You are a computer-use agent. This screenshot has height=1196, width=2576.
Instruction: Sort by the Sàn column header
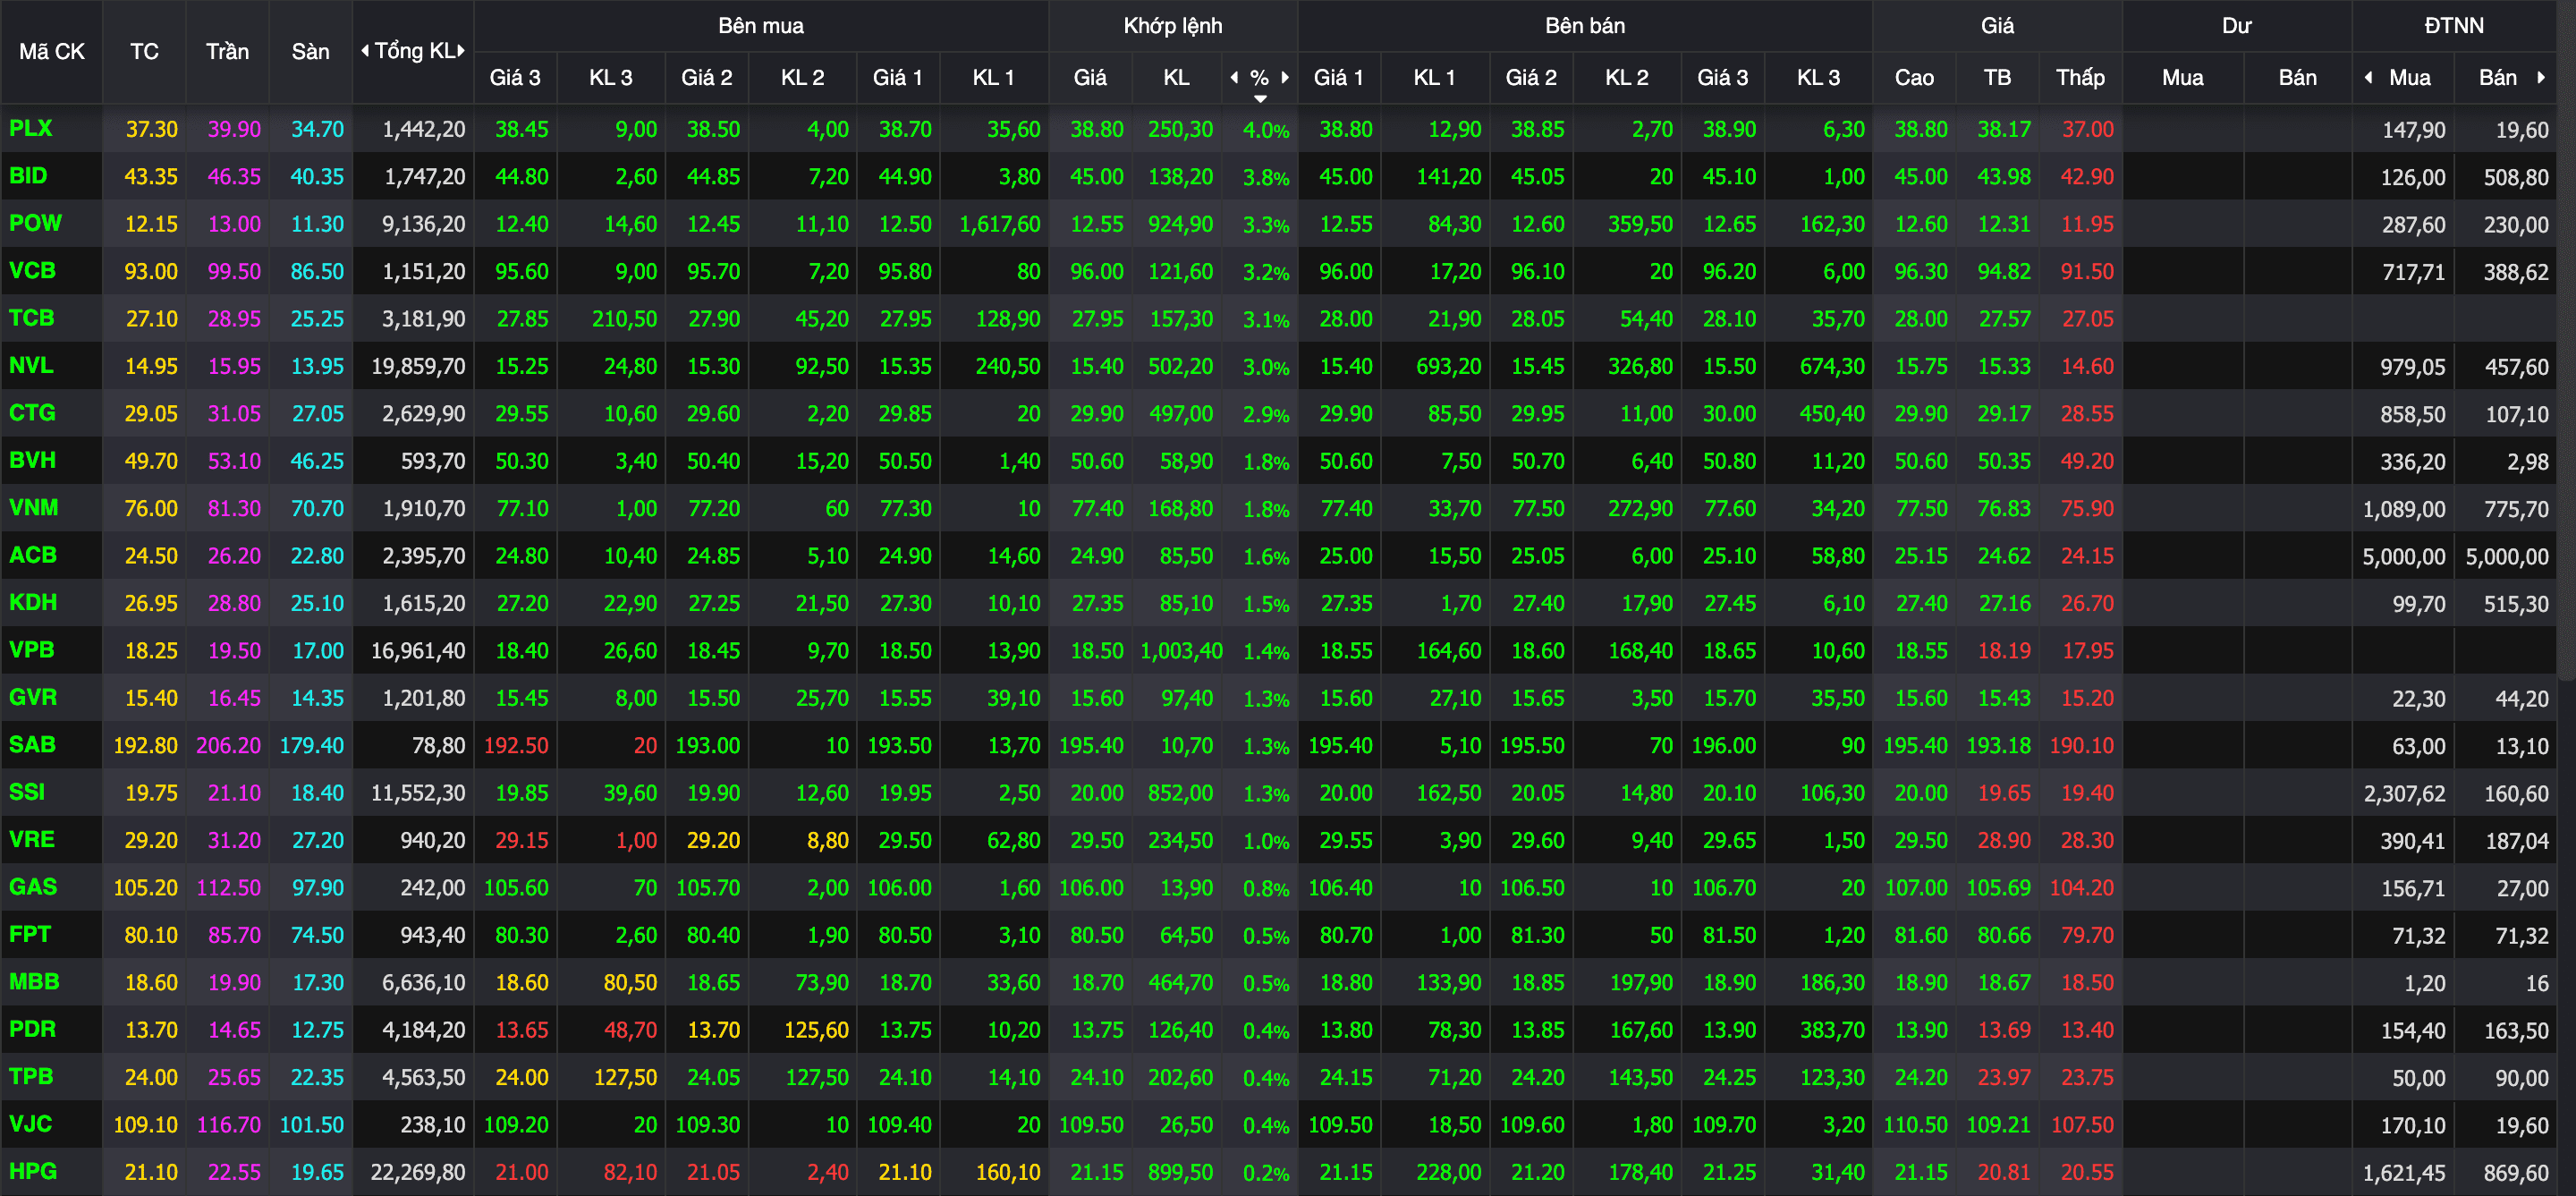(x=310, y=51)
